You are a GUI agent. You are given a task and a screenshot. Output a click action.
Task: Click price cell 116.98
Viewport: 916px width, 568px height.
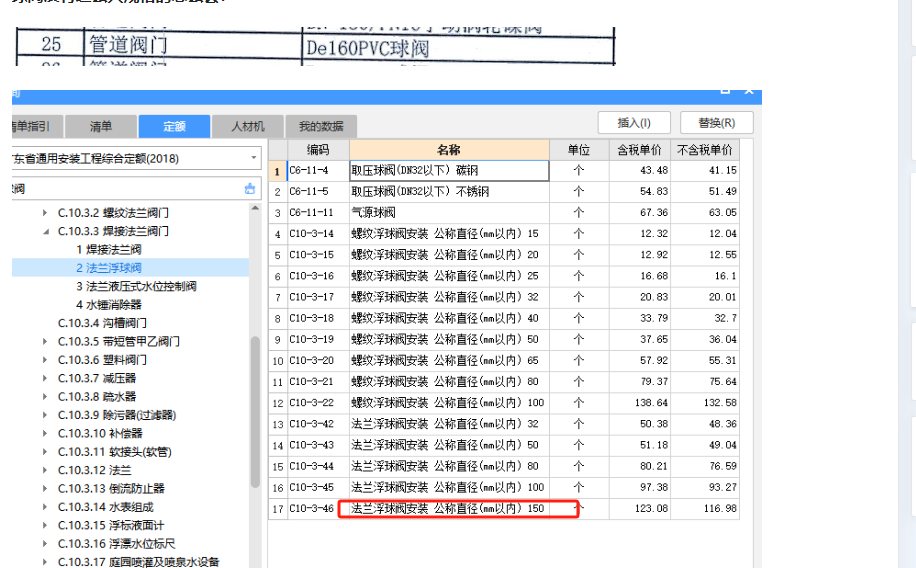coord(705,508)
